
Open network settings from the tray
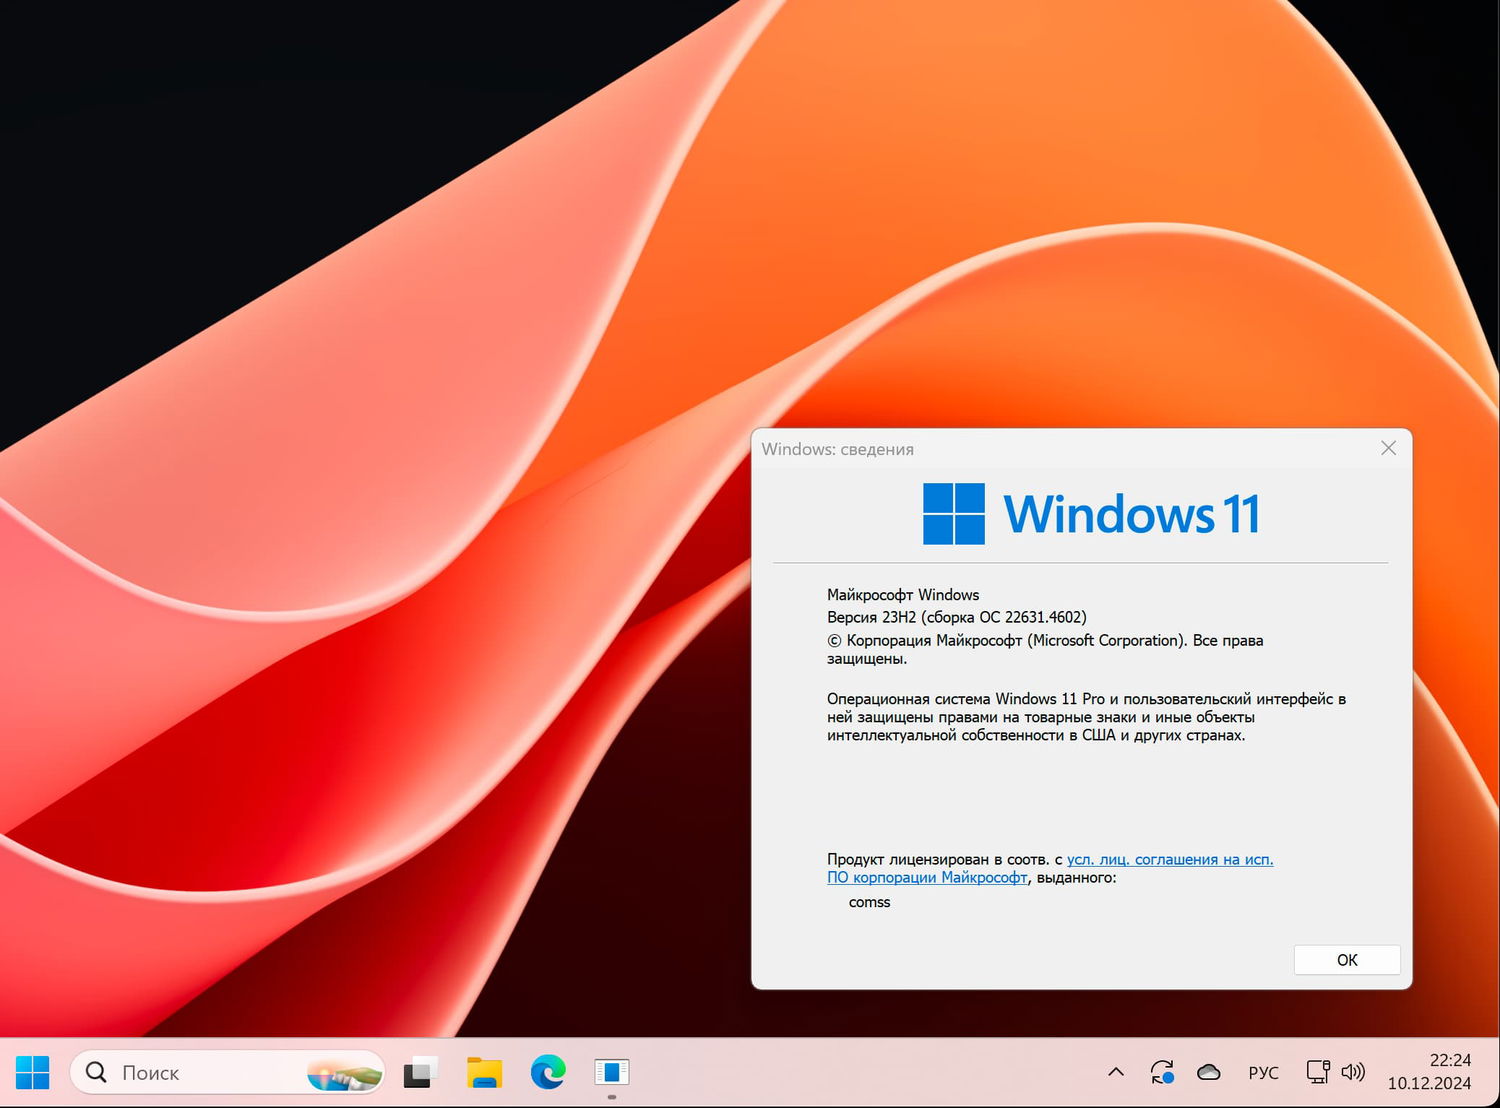pos(1317,1071)
